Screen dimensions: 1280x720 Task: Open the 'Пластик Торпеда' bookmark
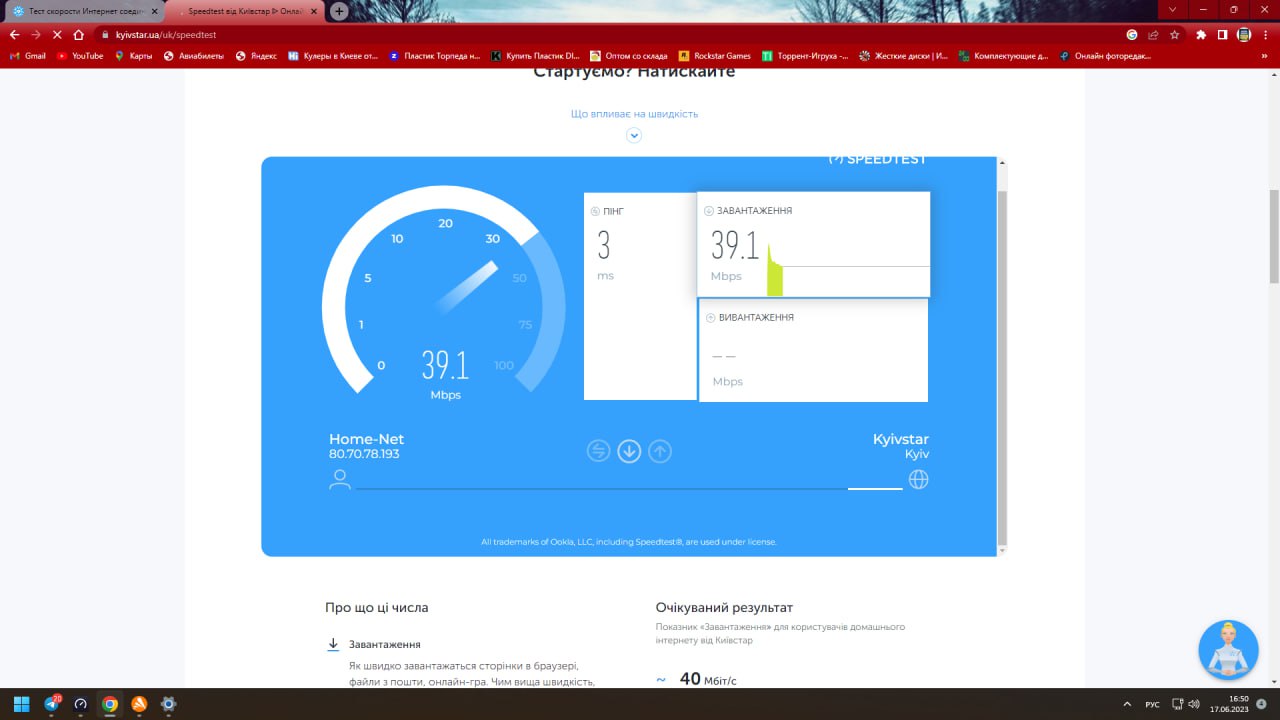(x=435, y=56)
